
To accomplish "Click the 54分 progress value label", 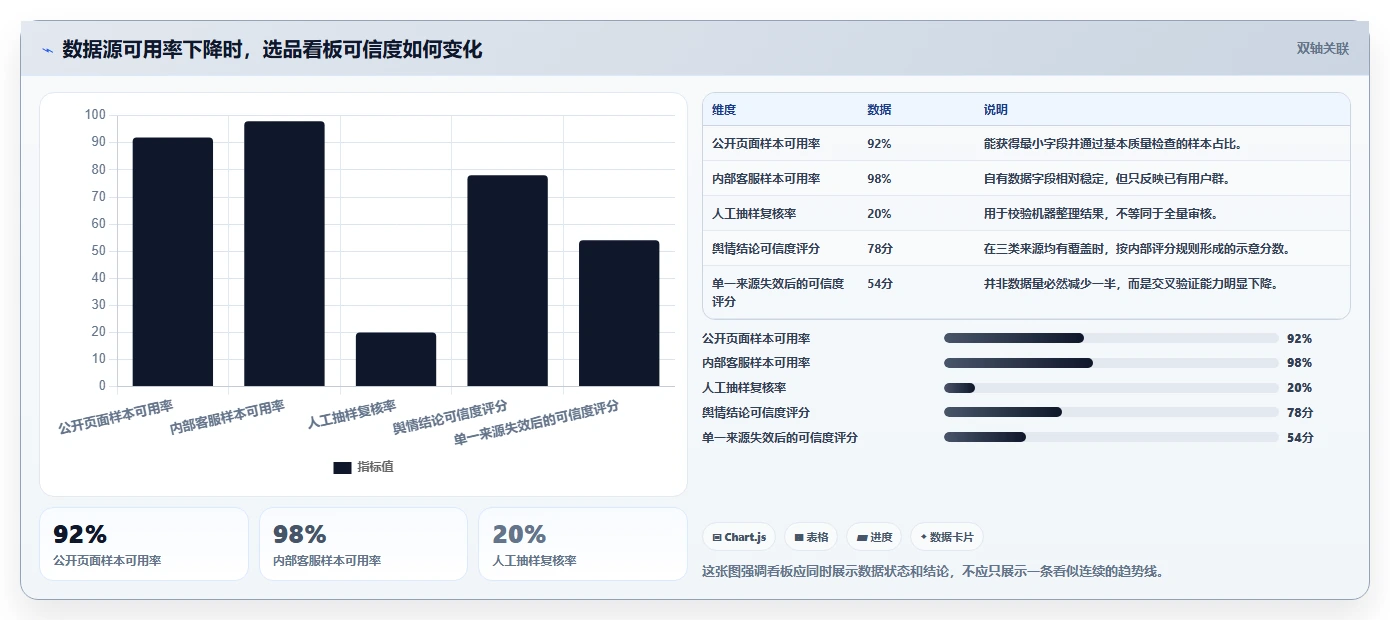I will click(1300, 437).
